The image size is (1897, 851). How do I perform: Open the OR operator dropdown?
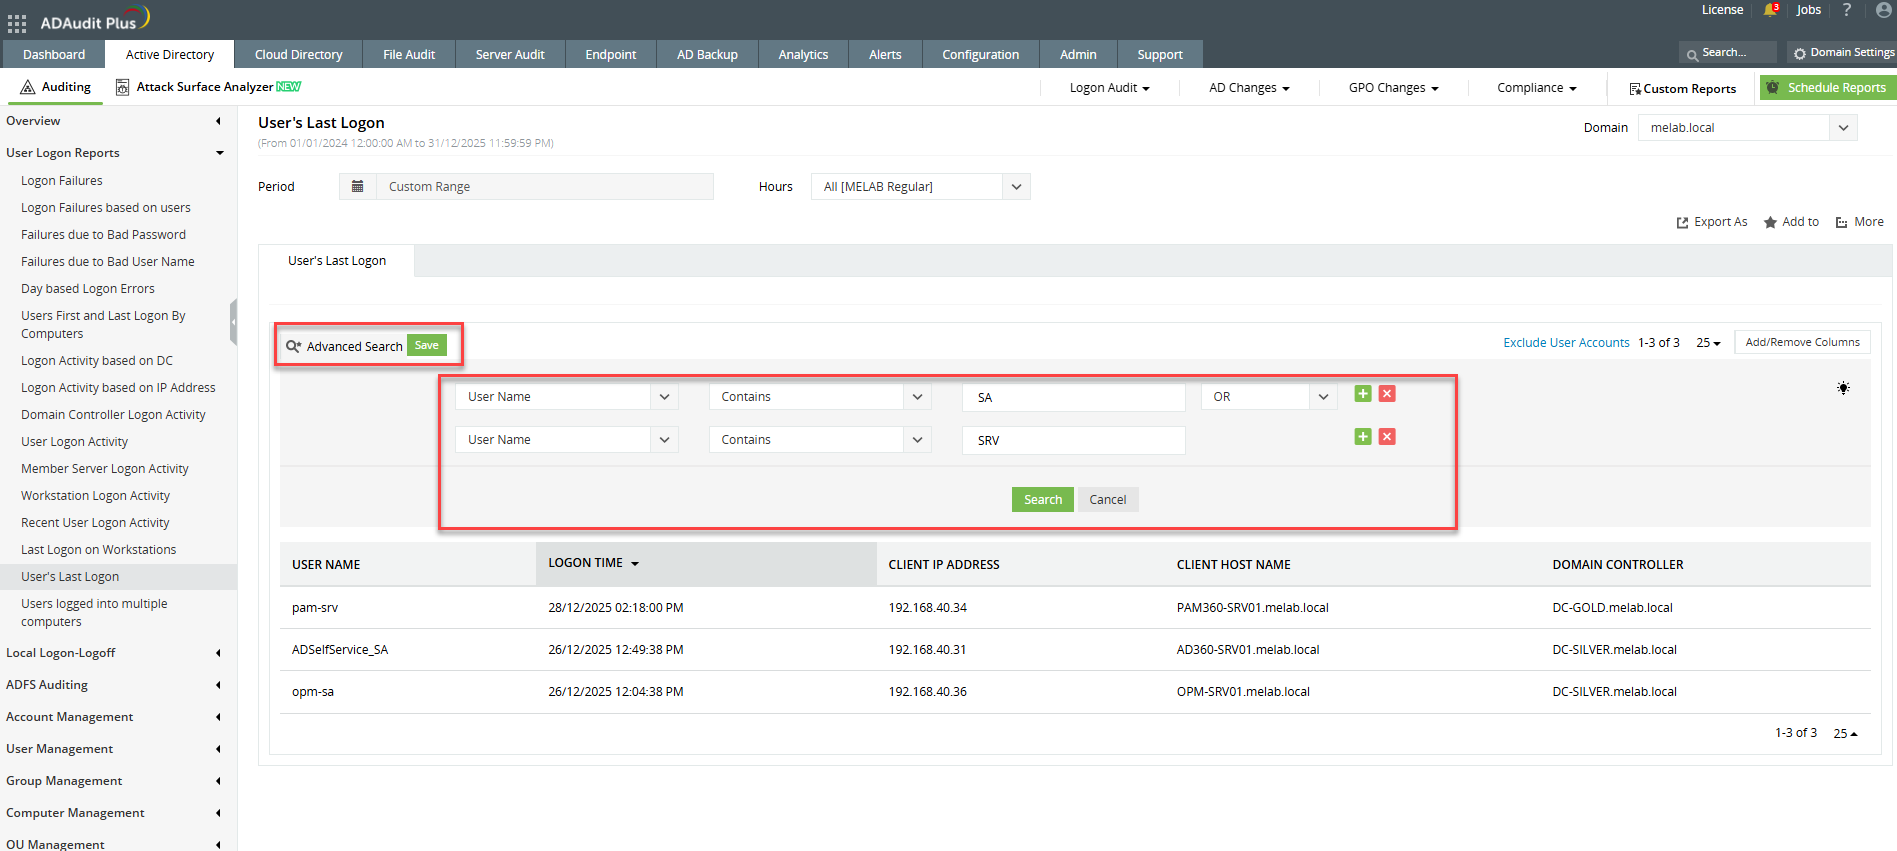pyautogui.click(x=1322, y=397)
